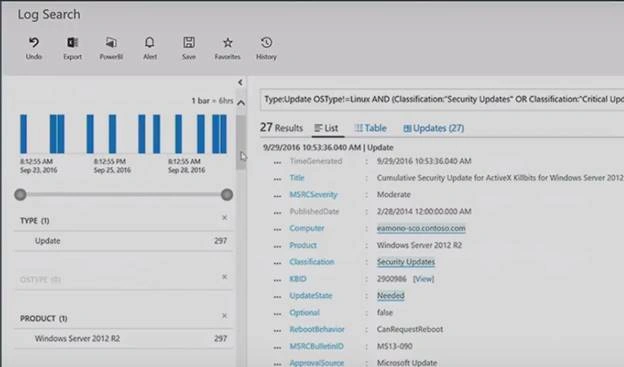Switch to the List view tab
Image resolution: width=624 pixels, height=367 pixels.
[326, 128]
